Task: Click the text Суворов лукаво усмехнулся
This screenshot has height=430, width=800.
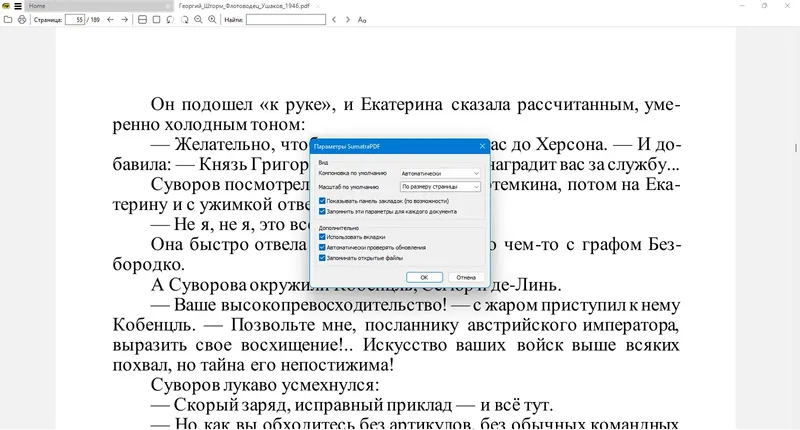Action: coord(265,385)
